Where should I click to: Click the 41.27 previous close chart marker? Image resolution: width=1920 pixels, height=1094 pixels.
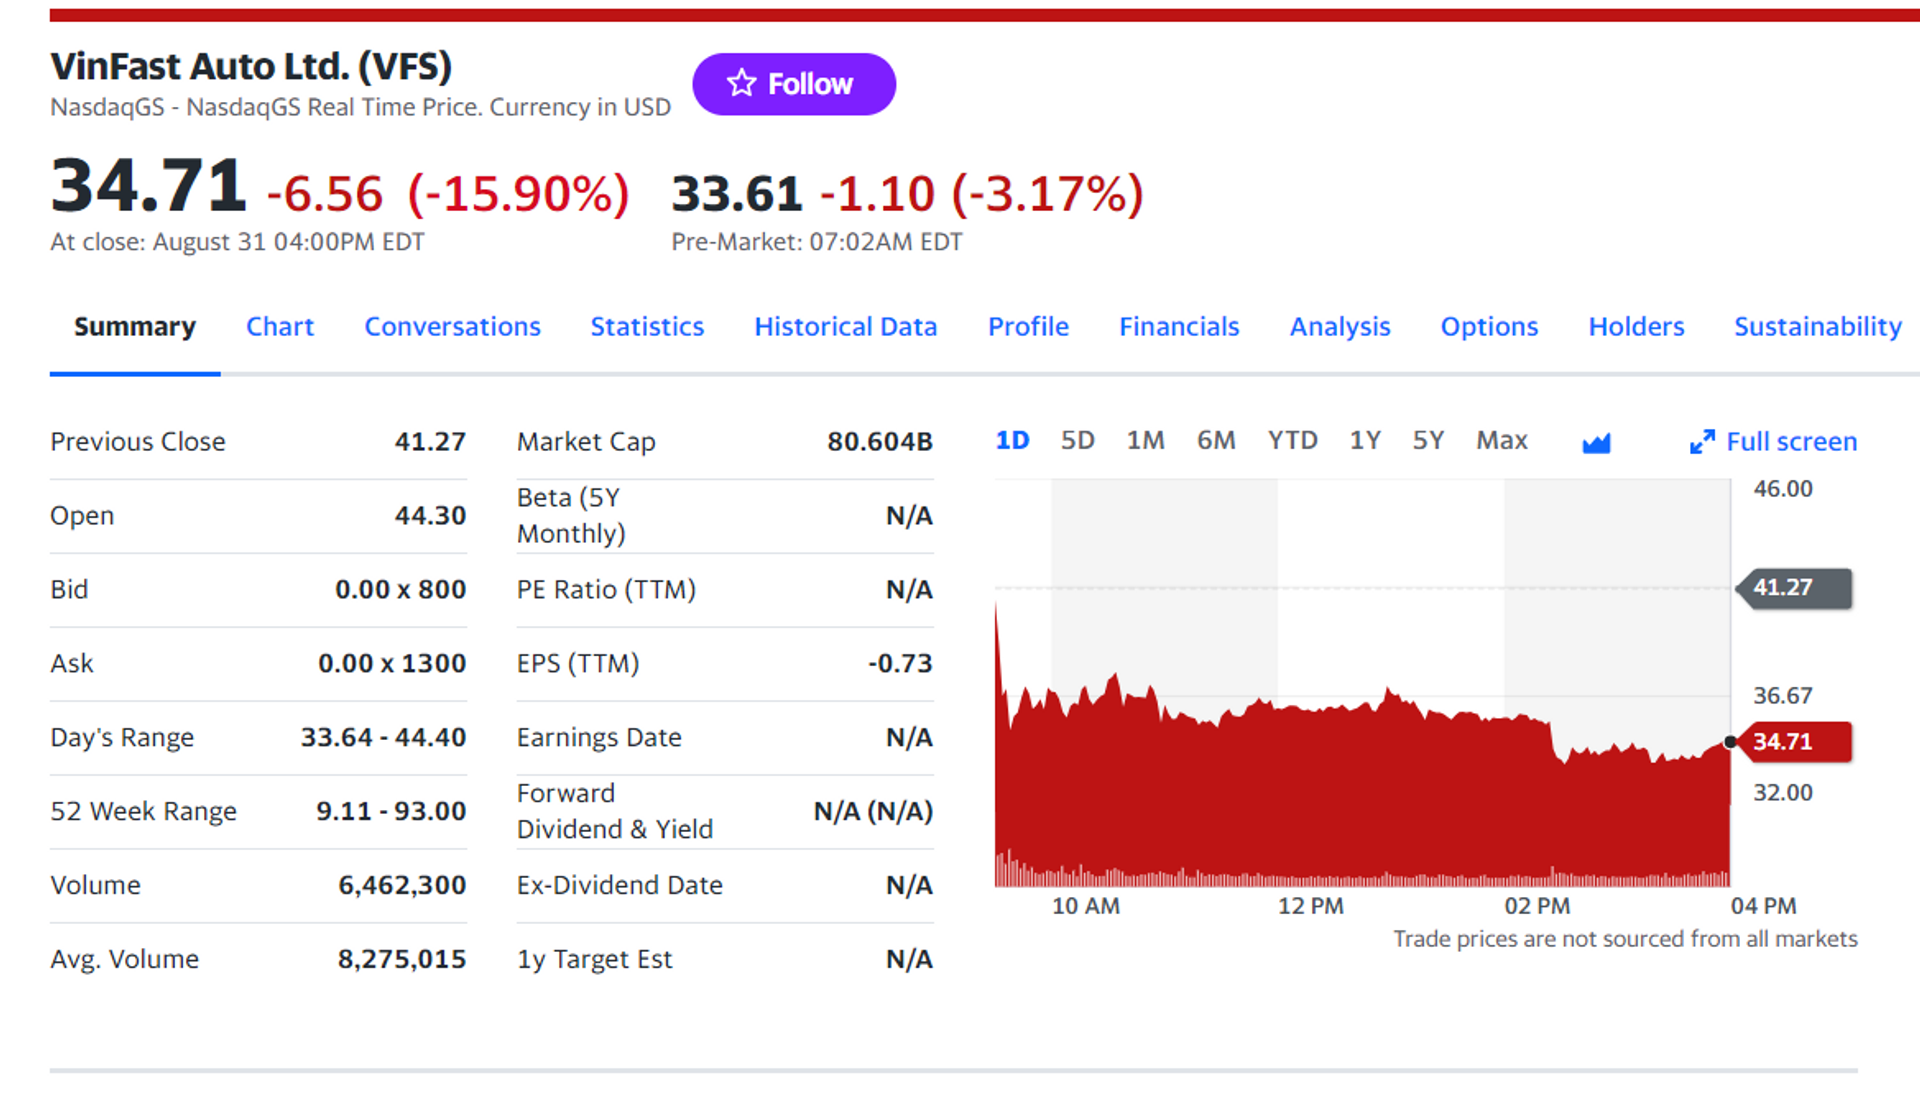pos(1794,588)
